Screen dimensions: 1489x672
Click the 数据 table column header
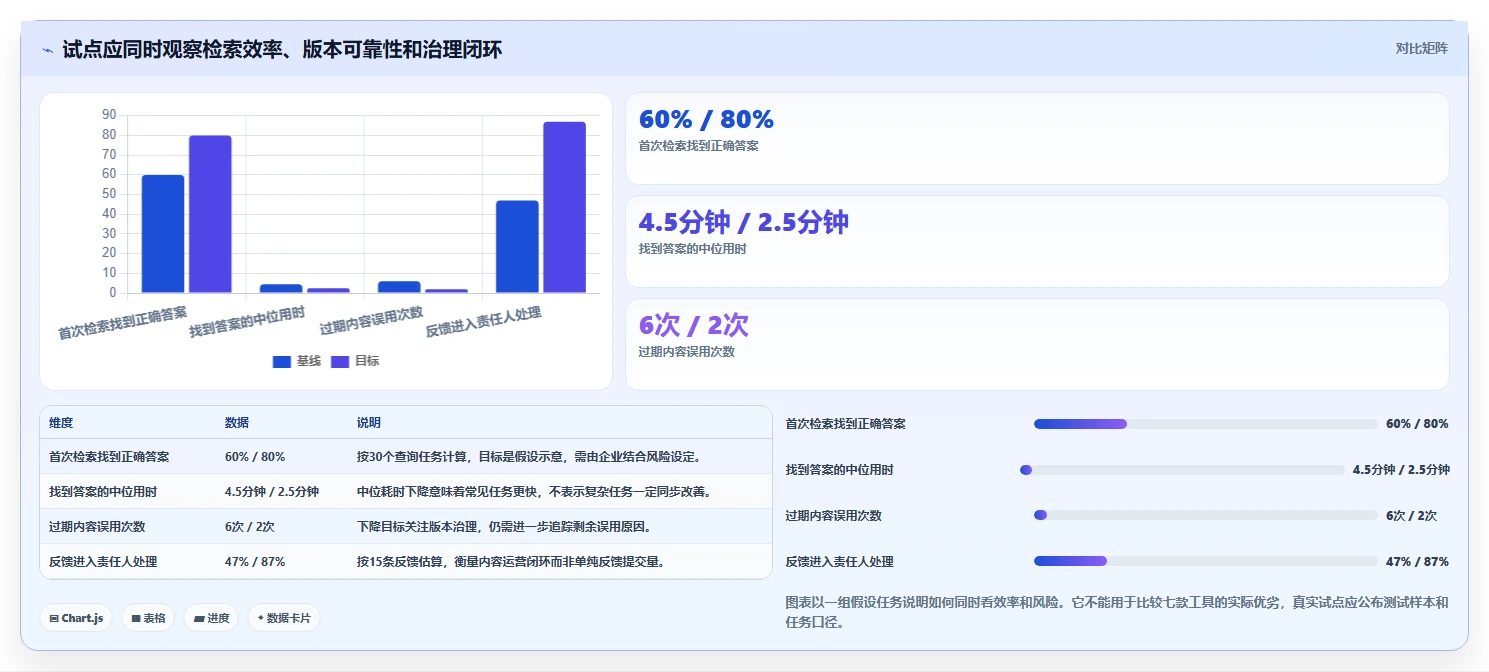[x=237, y=423]
